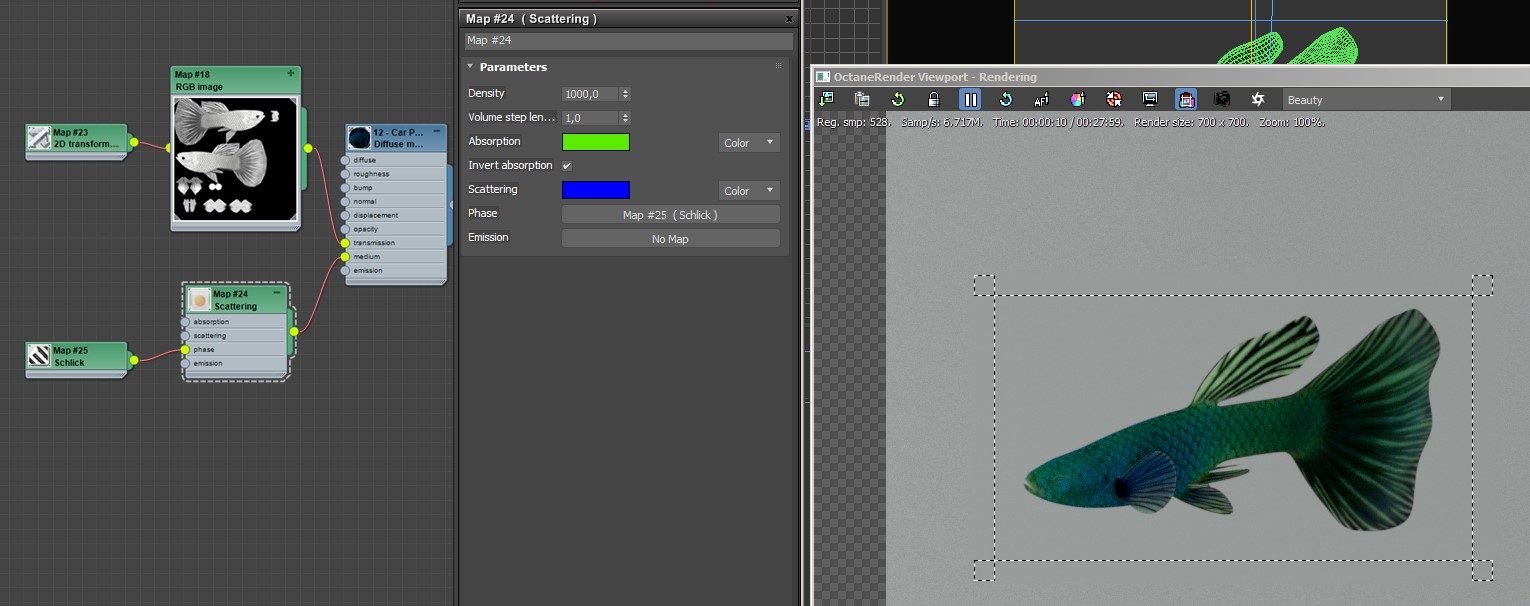Adjust the Volume step length spinner arrows
This screenshot has height=606, width=1530.
tap(626, 118)
